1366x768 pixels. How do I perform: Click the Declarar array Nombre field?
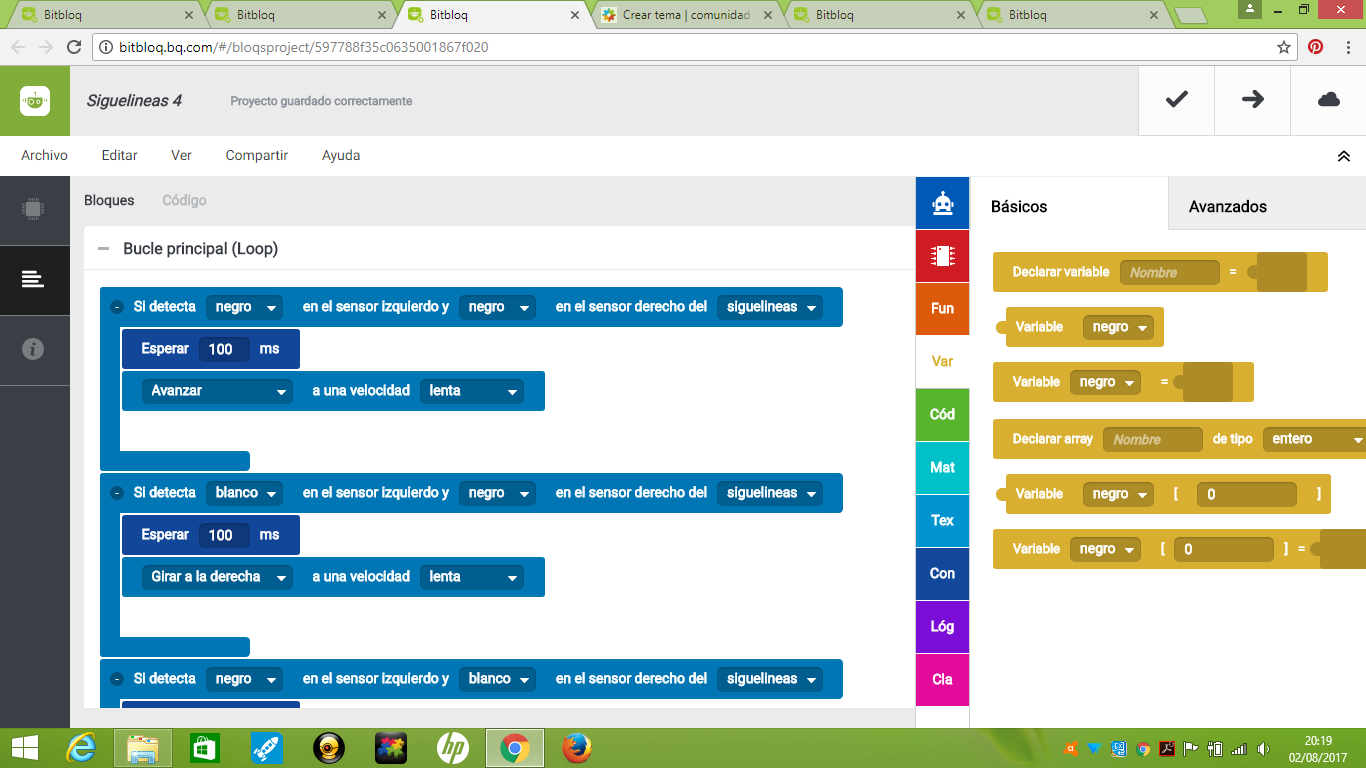[1153, 439]
